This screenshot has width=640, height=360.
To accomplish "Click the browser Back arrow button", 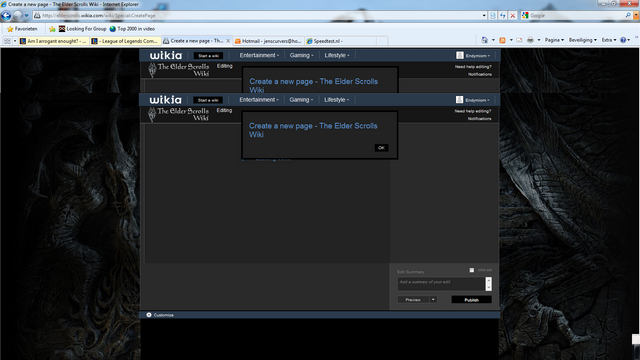I will 6,16.
